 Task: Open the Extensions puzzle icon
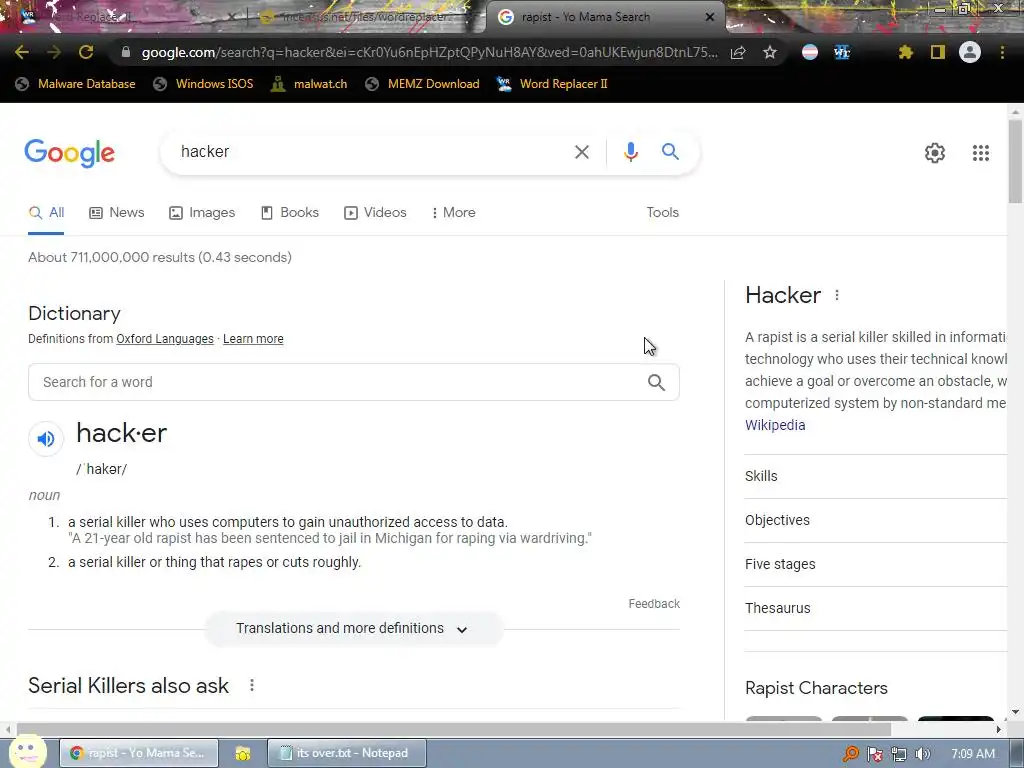(x=905, y=52)
